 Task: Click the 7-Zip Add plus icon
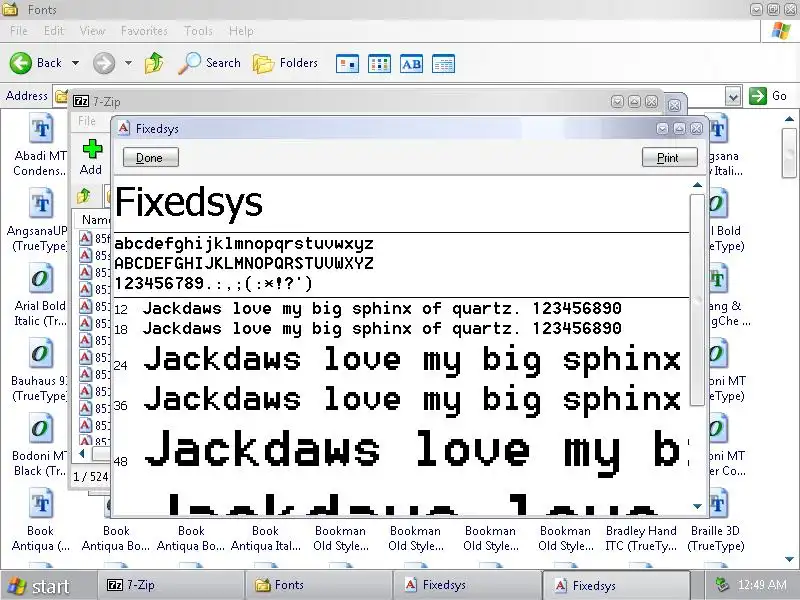point(92,149)
